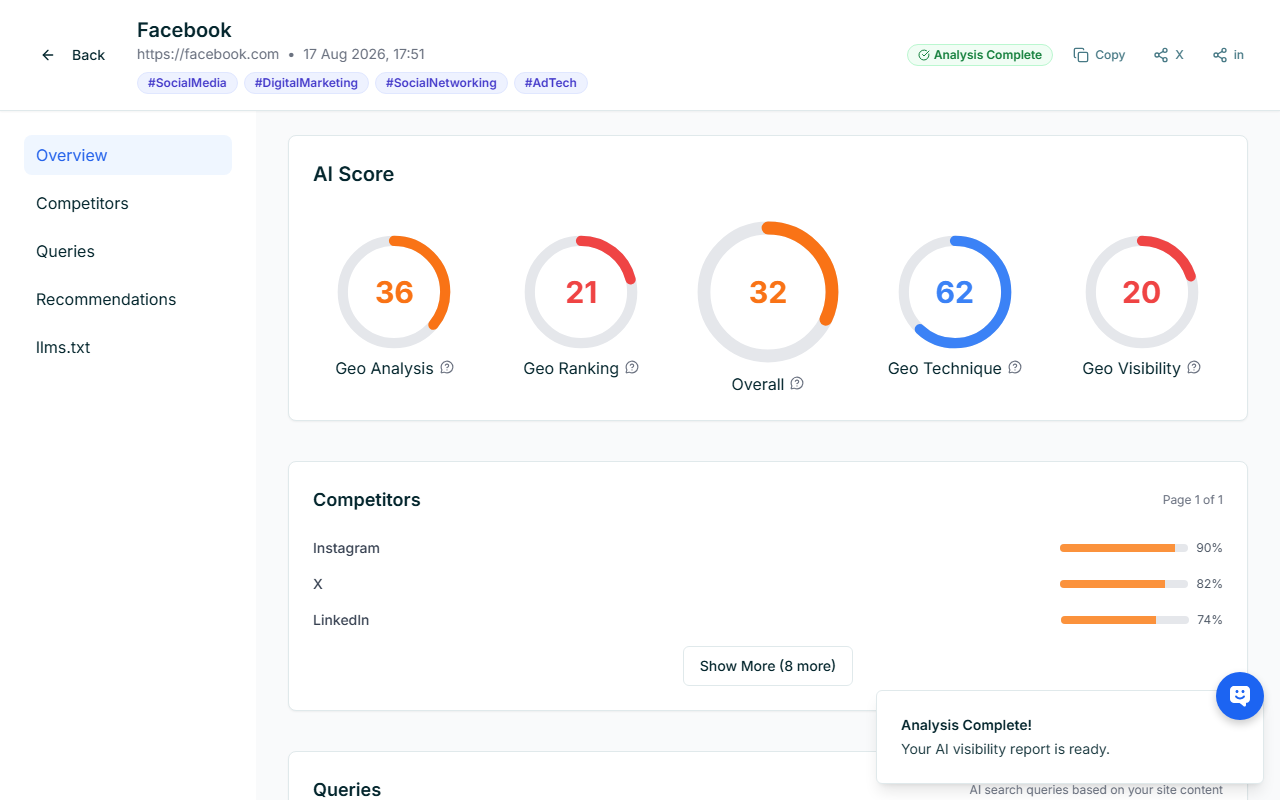Click the Geo Visibility score gauge 20
Image resolution: width=1280 pixels, height=800 pixels.
coord(1142,292)
